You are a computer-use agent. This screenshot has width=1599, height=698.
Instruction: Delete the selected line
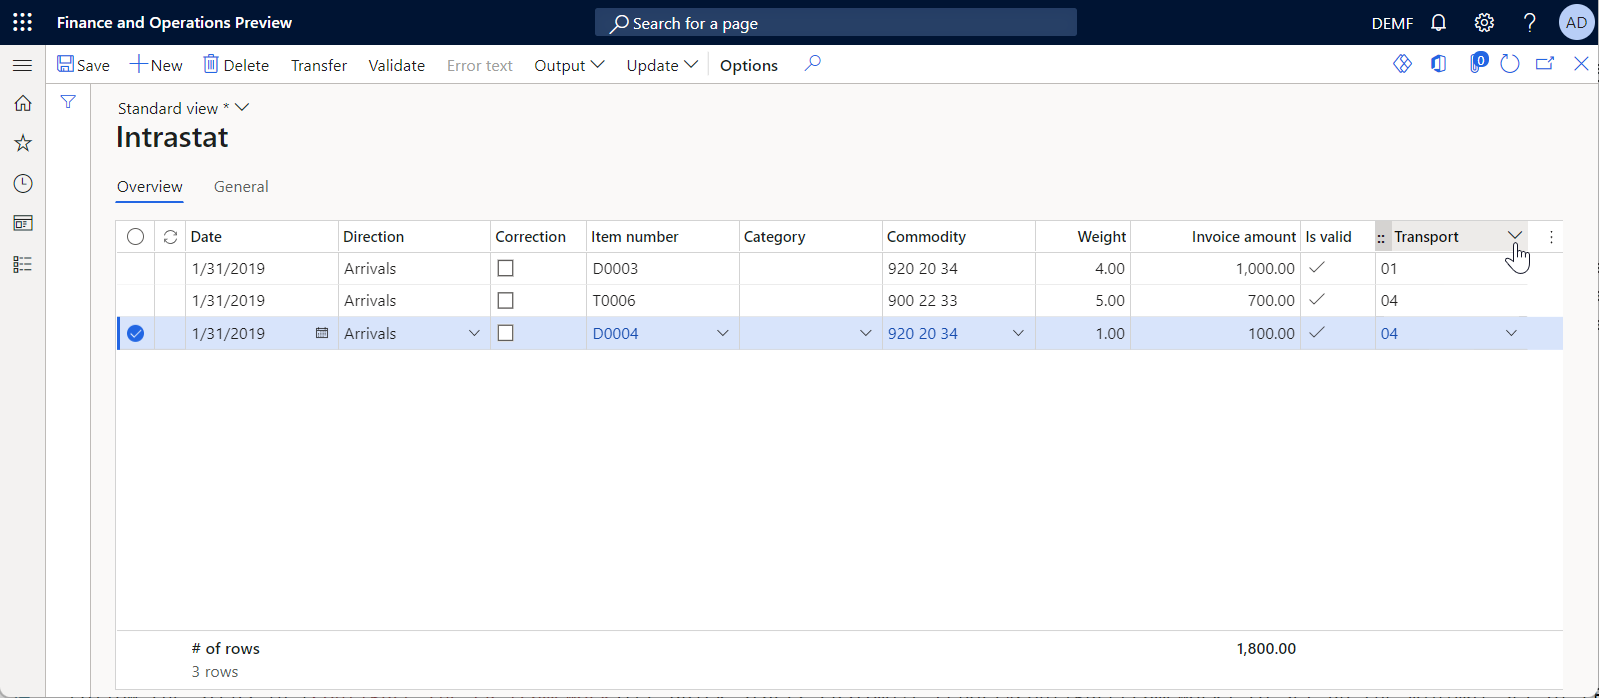click(236, 65)
